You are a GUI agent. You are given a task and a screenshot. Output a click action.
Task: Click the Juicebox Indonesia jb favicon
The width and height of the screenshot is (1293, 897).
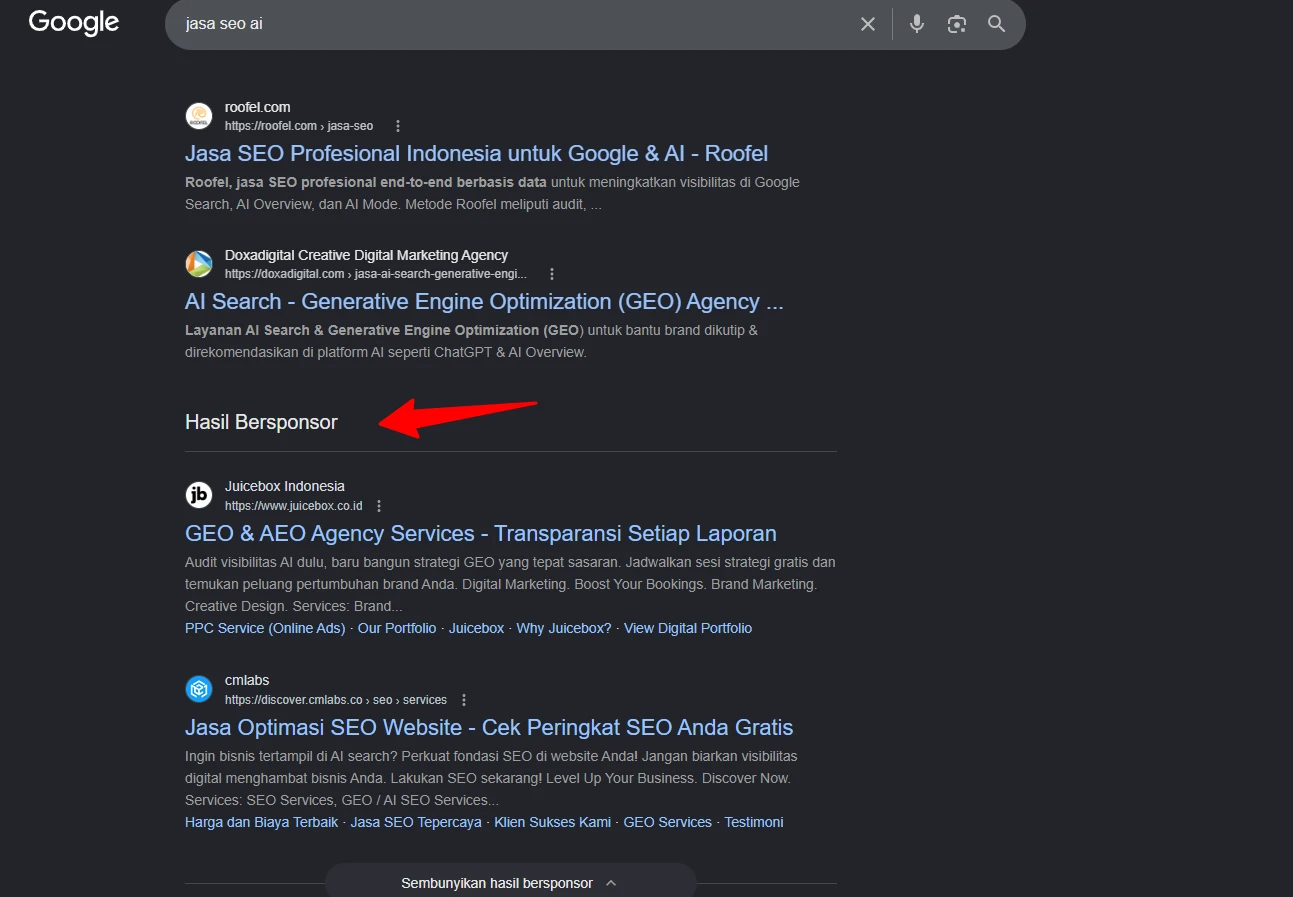pyautogui.click(x=199, y=495)
